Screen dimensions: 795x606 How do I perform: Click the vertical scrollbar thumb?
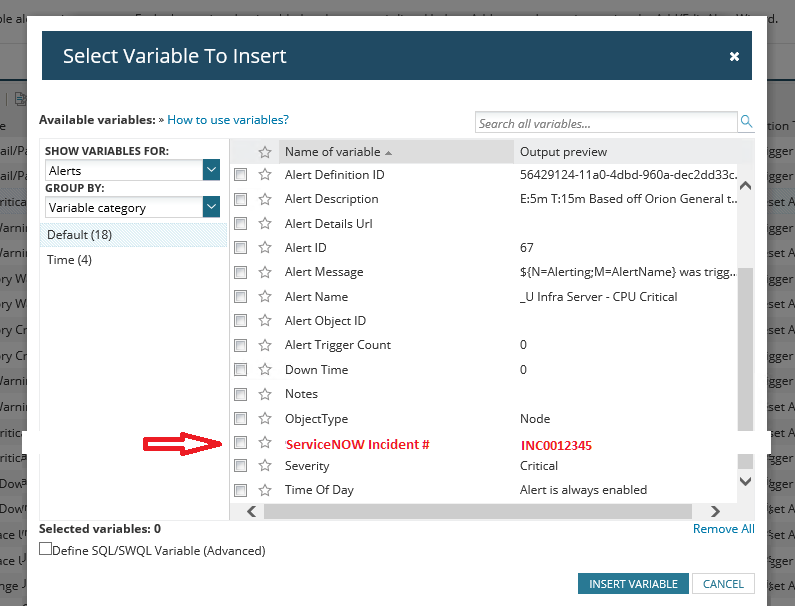click(745, 368)
